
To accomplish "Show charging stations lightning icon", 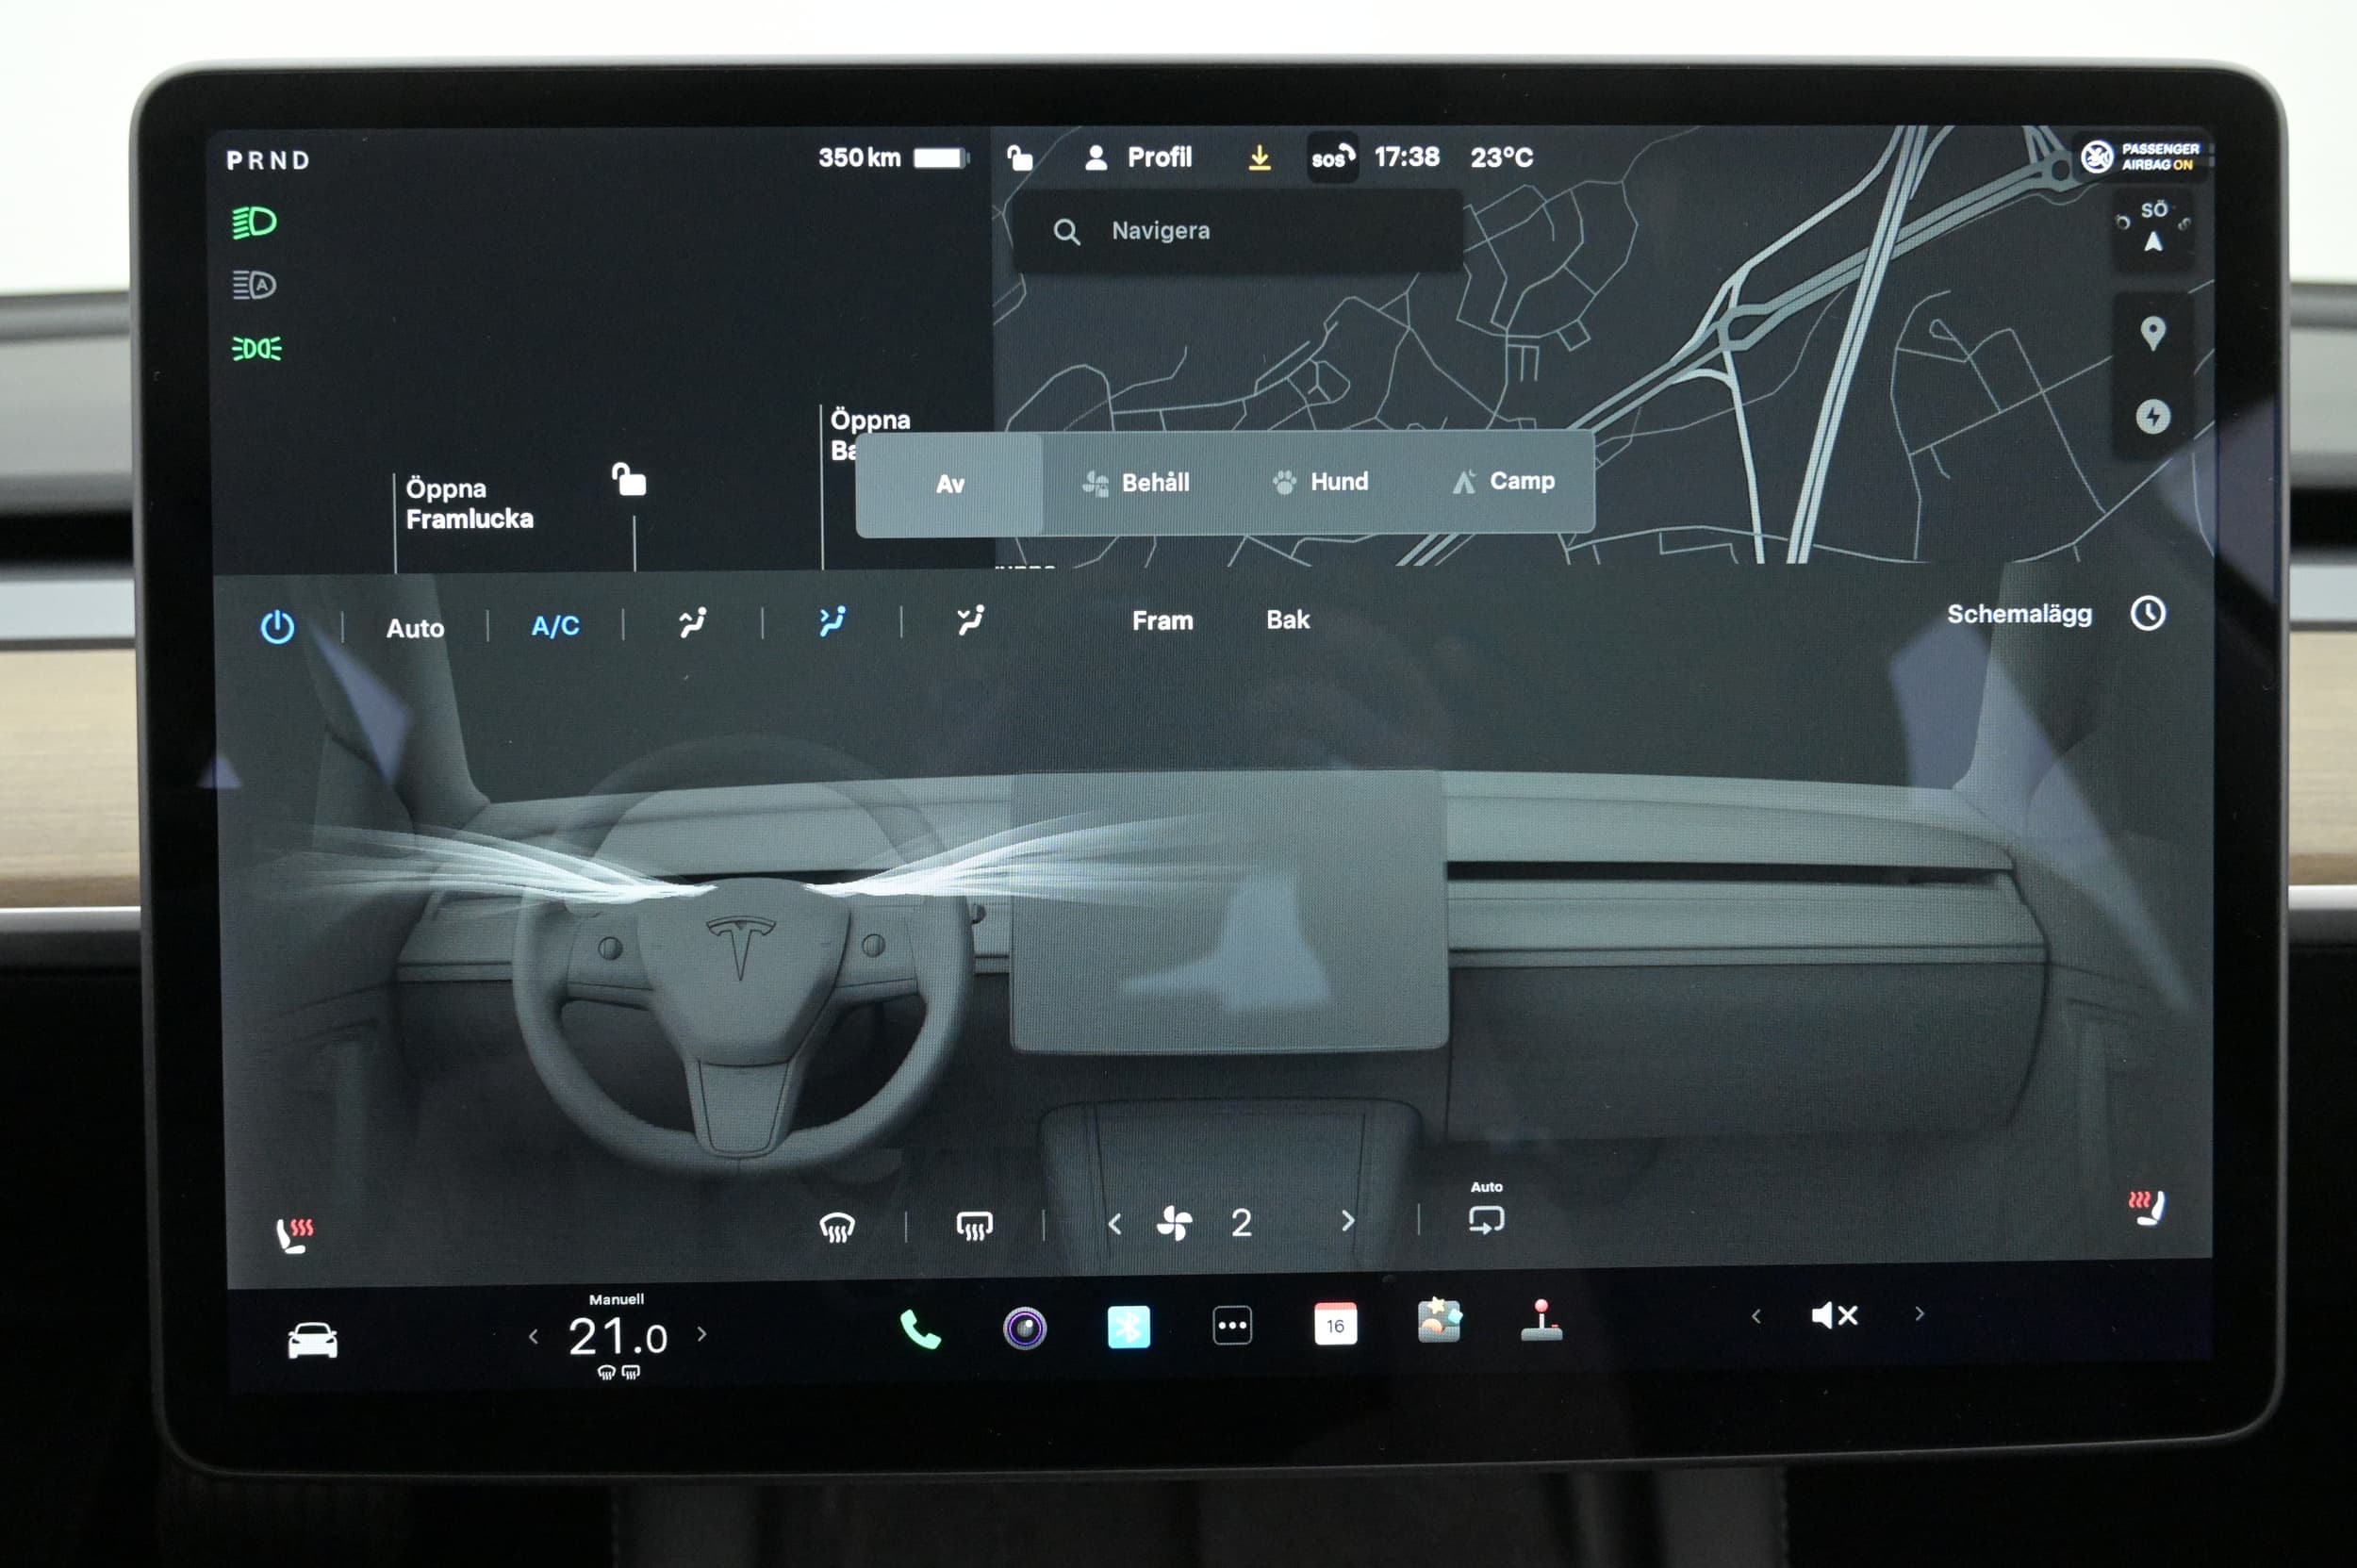I will point(2152,416).
